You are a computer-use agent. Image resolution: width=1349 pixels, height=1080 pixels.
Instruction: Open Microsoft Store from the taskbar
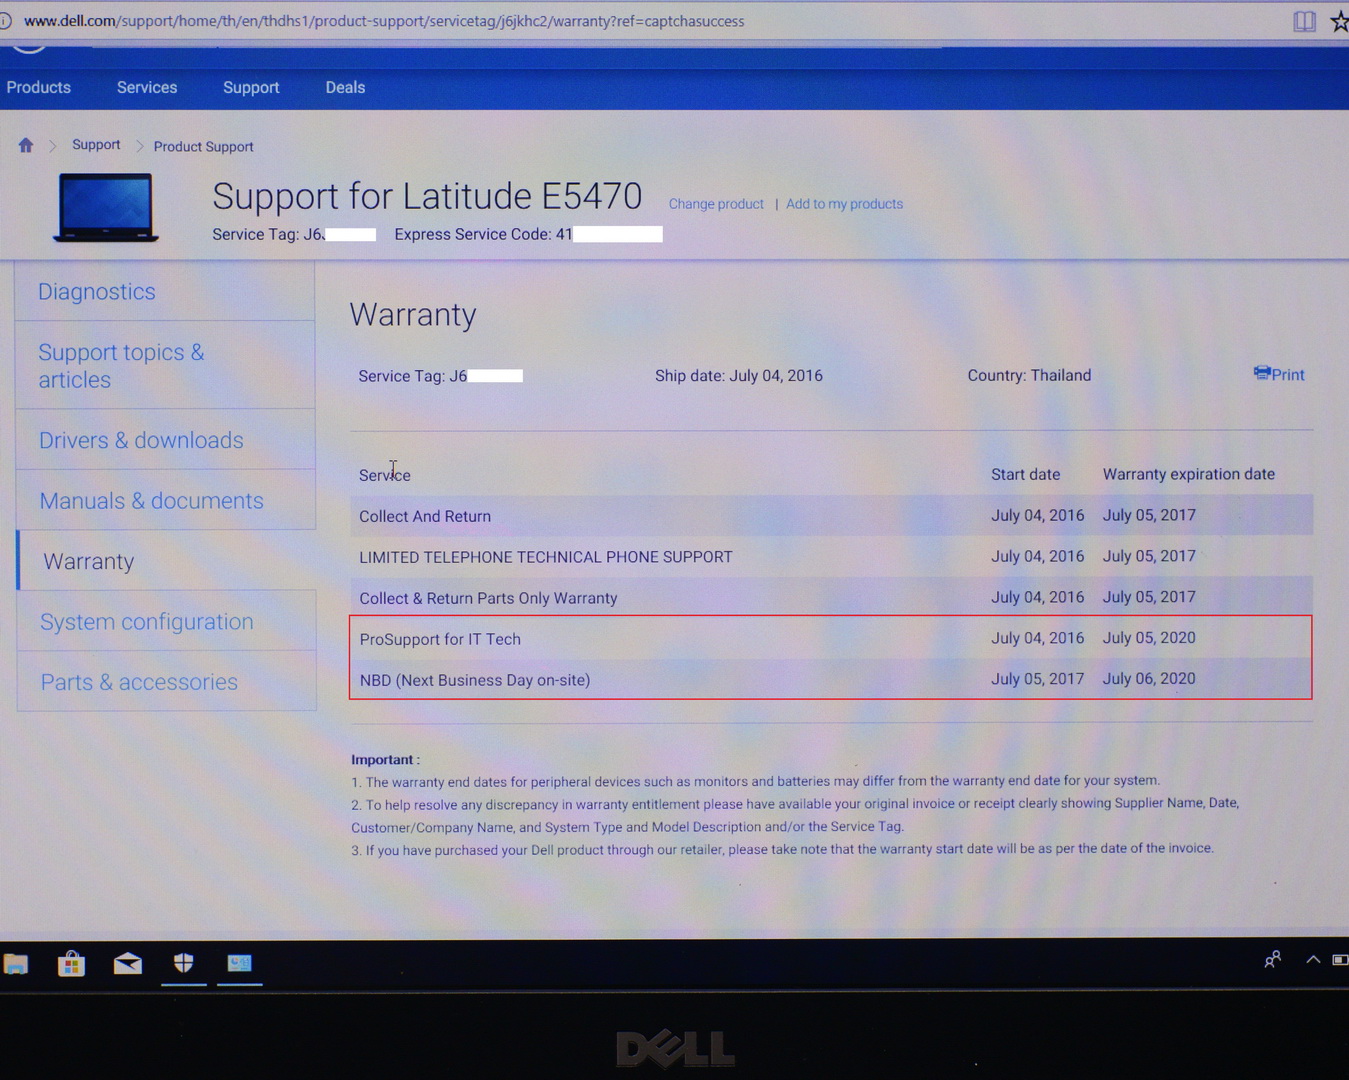click(x=71, y=964)
